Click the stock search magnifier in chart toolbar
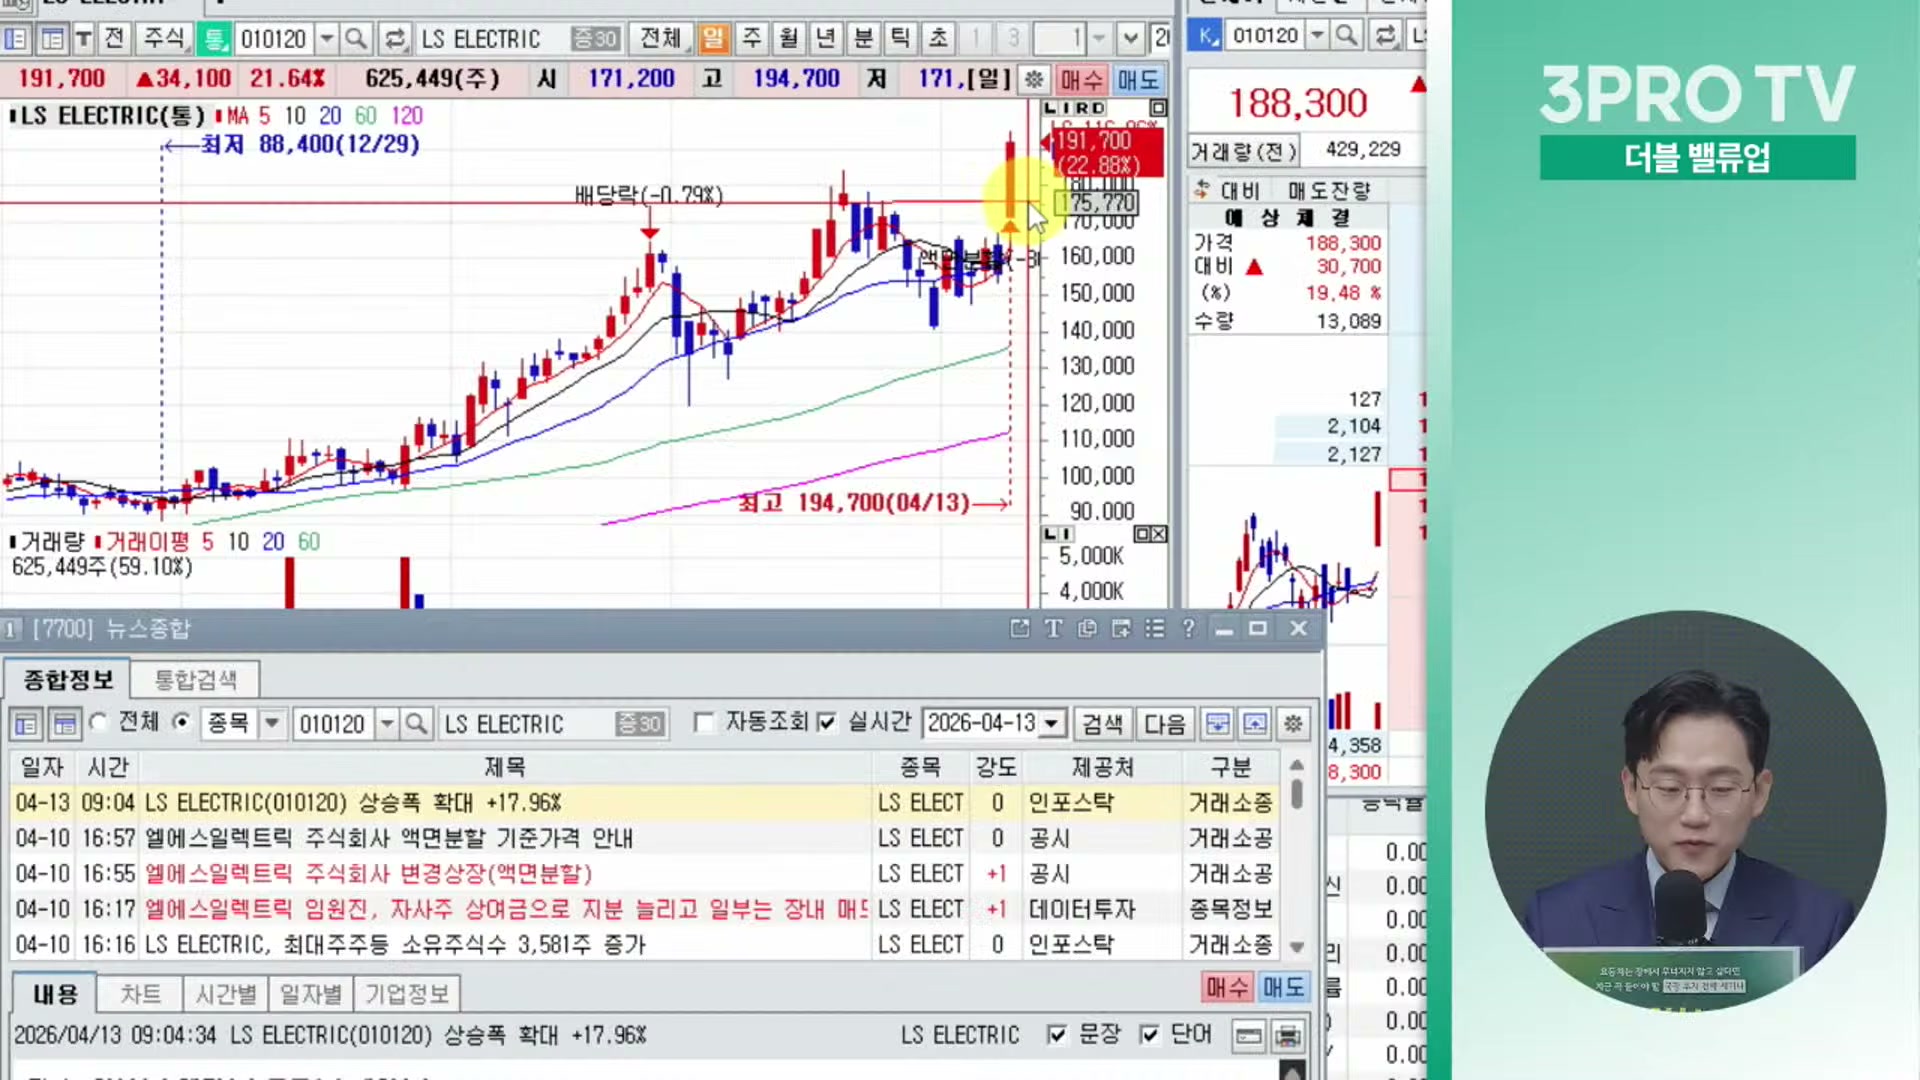The width and height of the screenshot is (1920, 1080). [356, 39]
